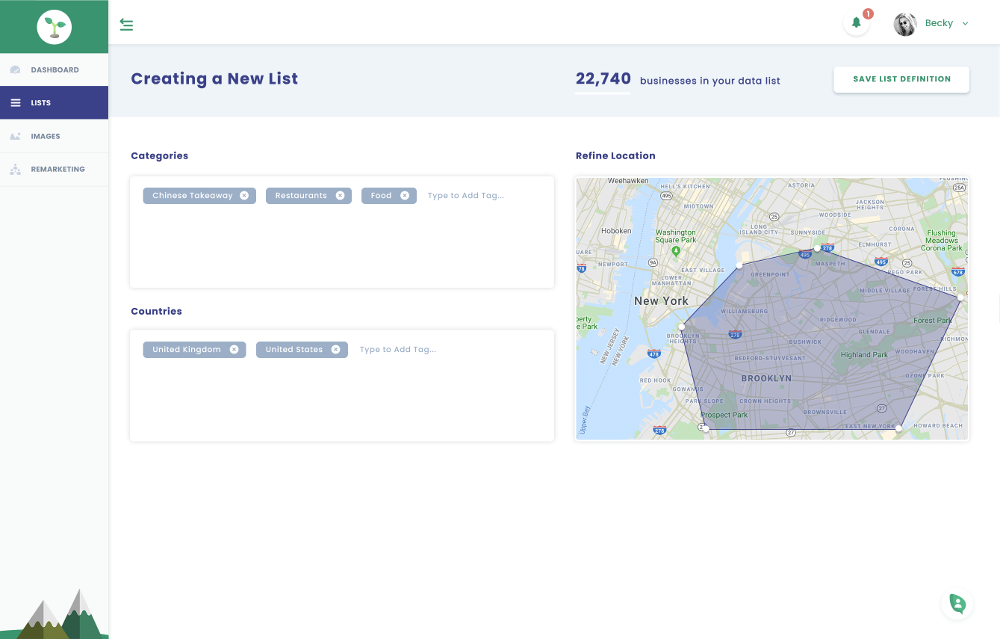Viewport: 1000px width, 639px height.
Task: Click the United Kingdom tag label
Action: pos(186,349)
